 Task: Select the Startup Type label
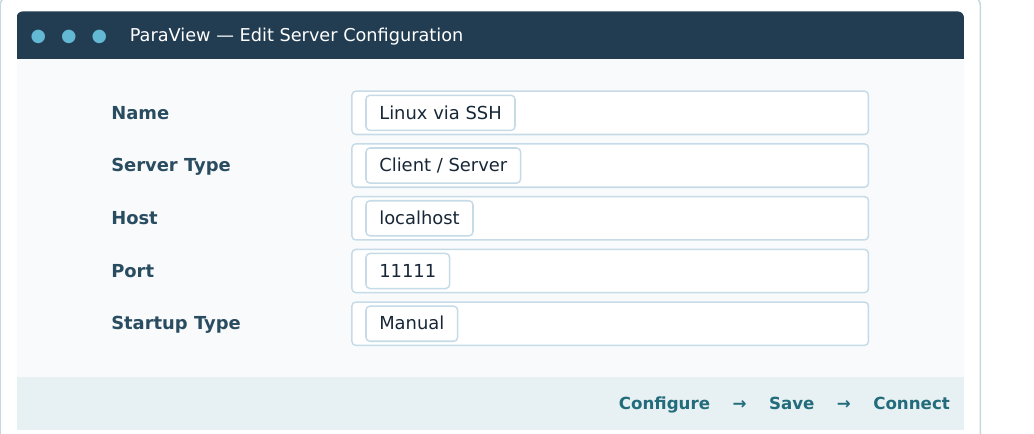[x=176, y=323]
